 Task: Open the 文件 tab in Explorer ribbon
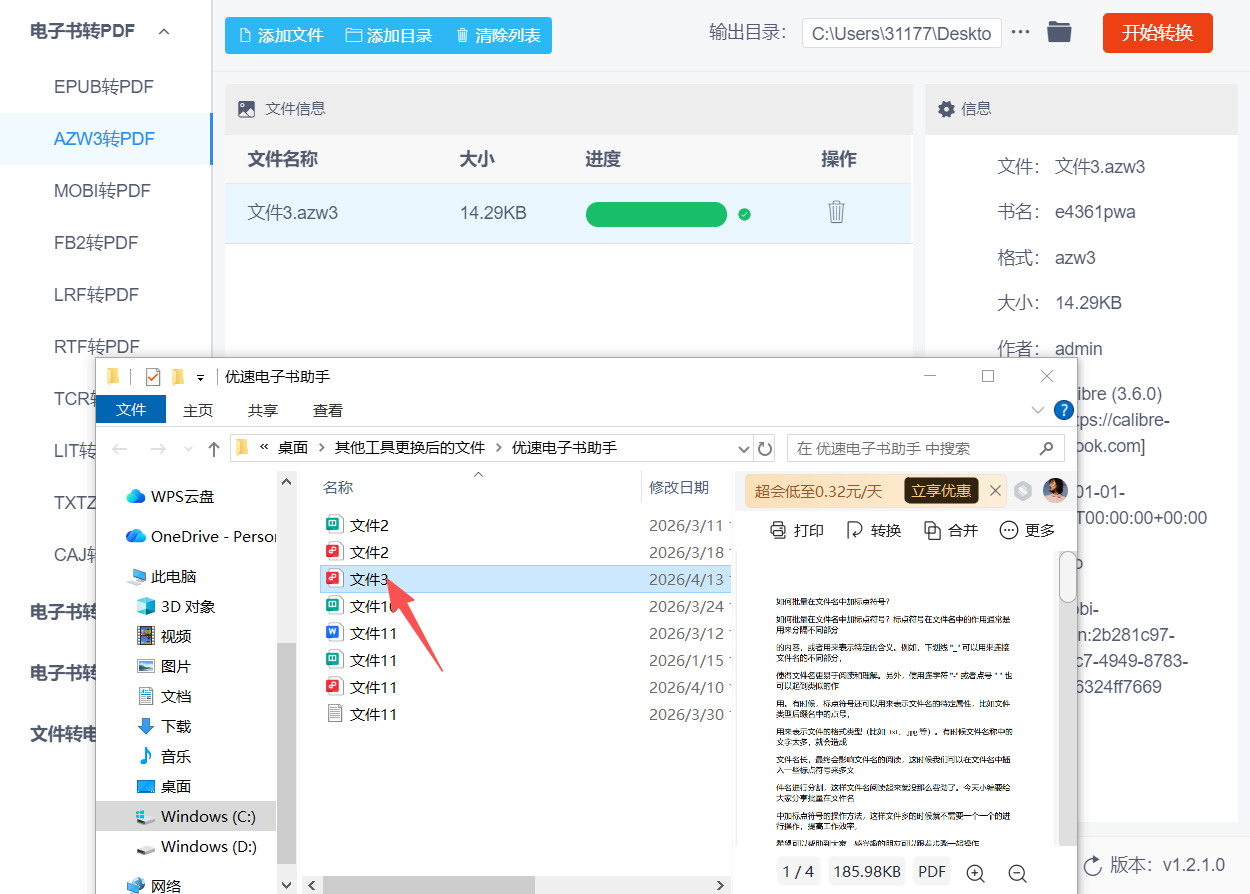coord(131,410)
